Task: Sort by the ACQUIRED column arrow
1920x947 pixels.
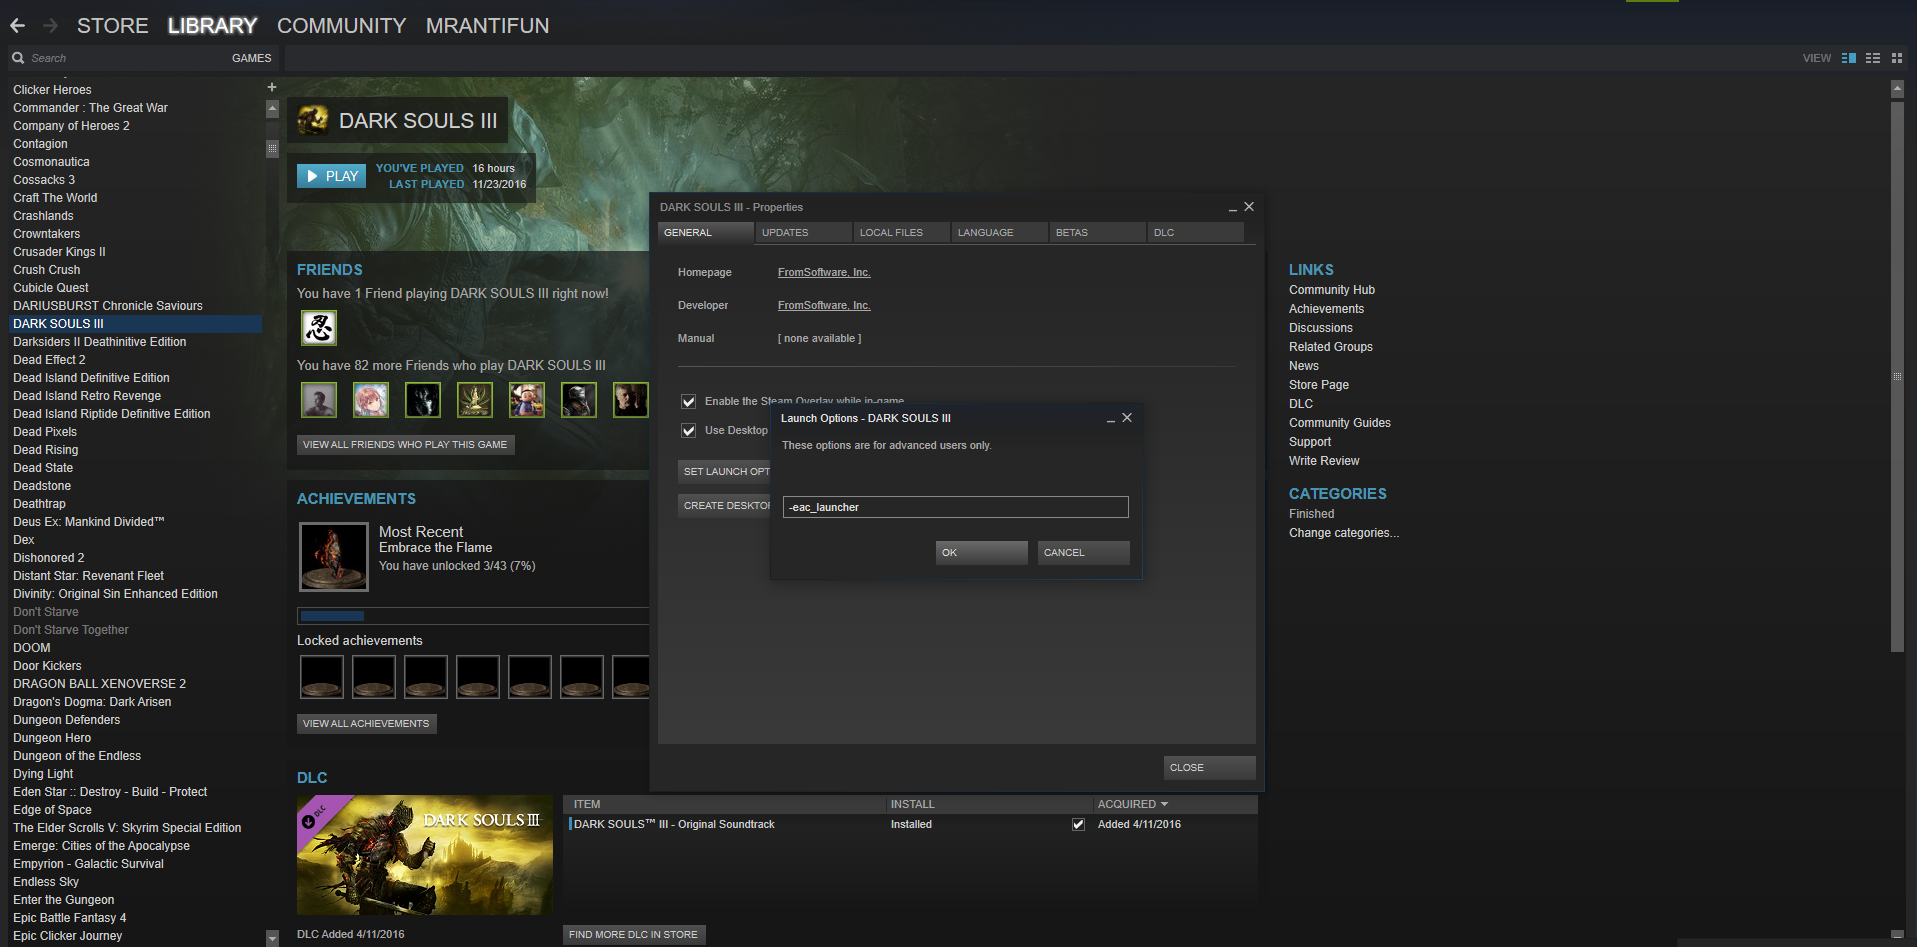Action: tap(1164, 804)
